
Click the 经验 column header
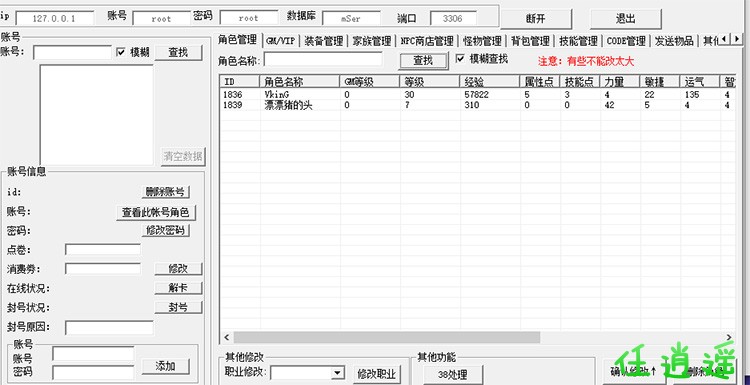click(490, 82)
